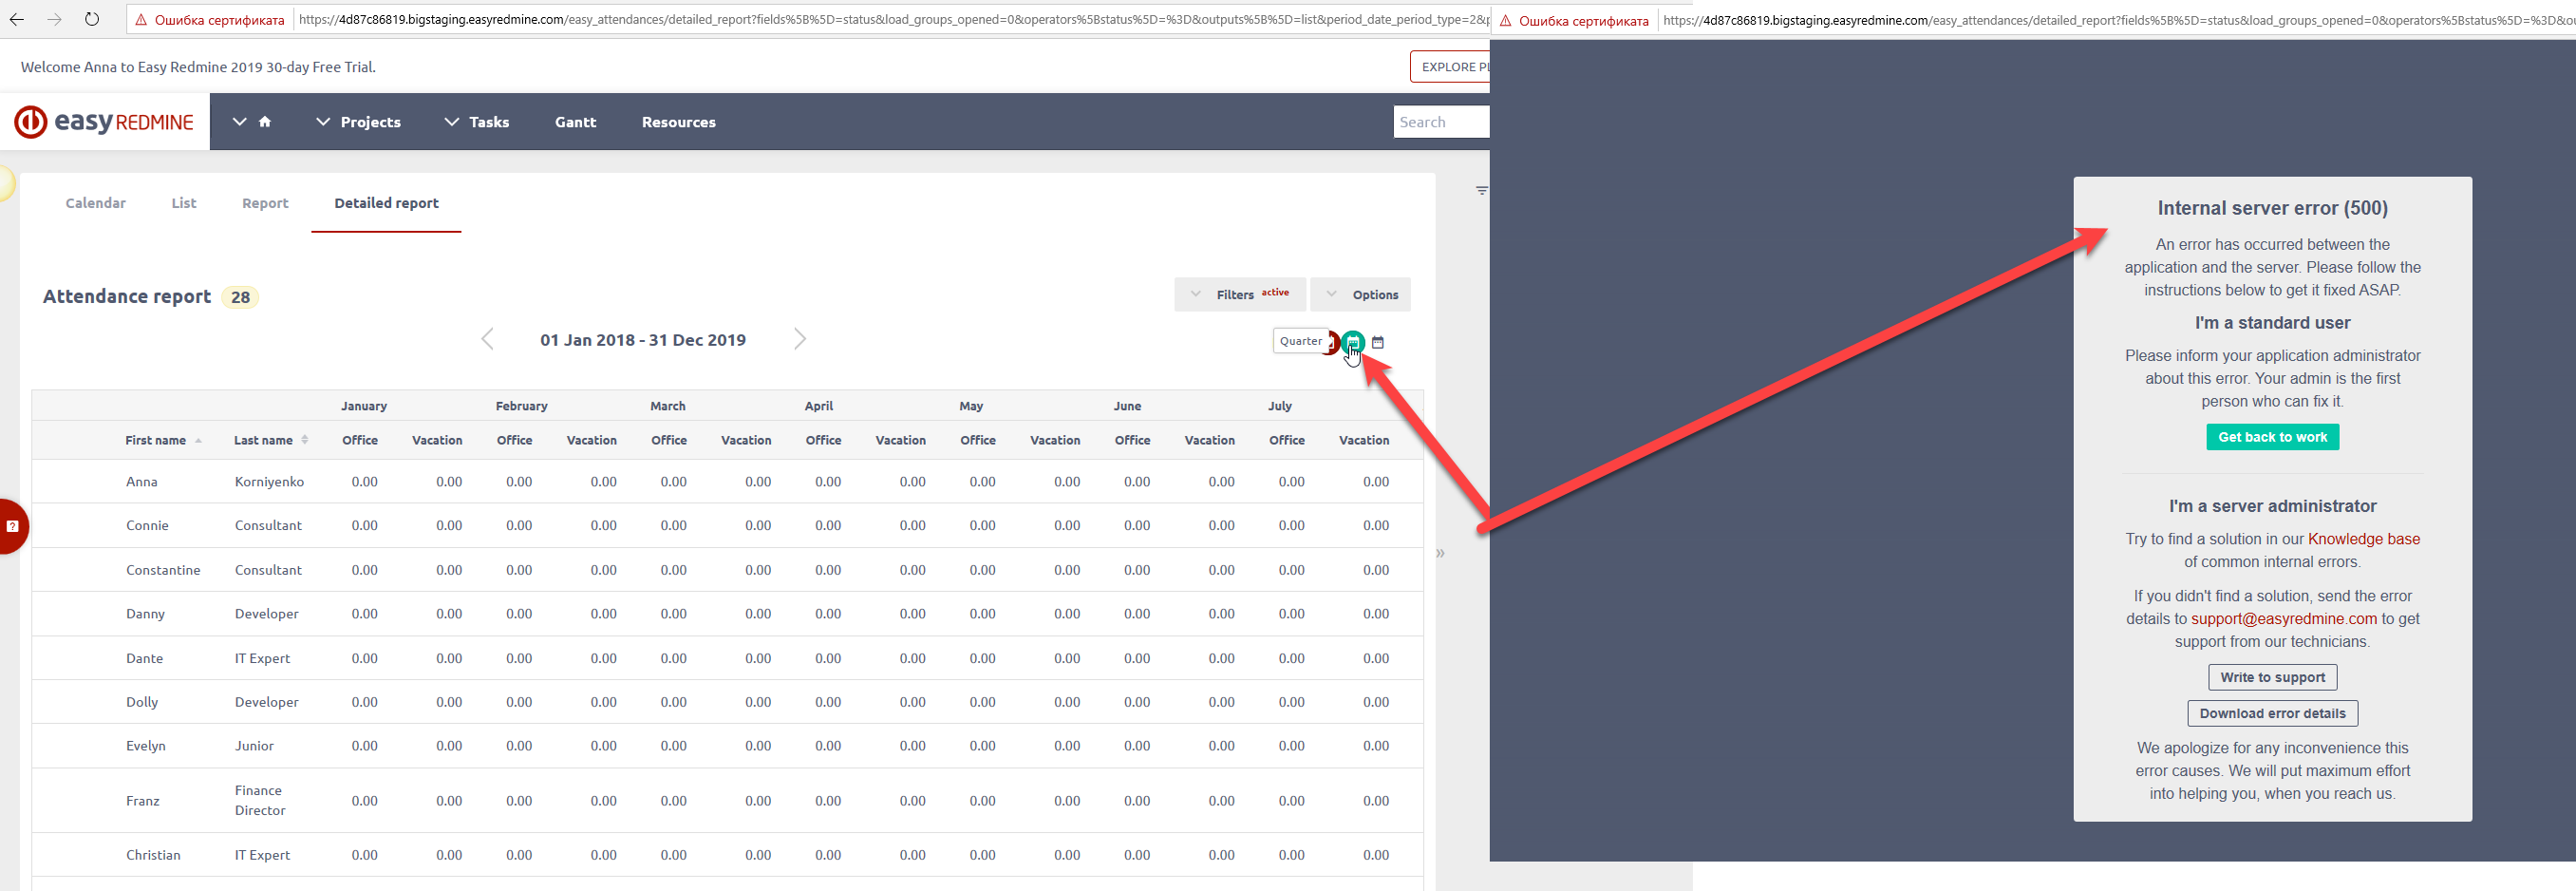Click the filter icon above the sidebar
Screen dimensions: 2576x891
tap(1481, 190)
